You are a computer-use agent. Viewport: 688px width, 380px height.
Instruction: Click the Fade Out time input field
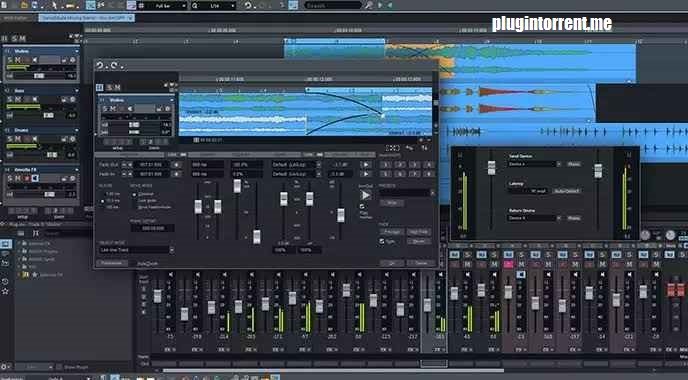pos(151,165)
